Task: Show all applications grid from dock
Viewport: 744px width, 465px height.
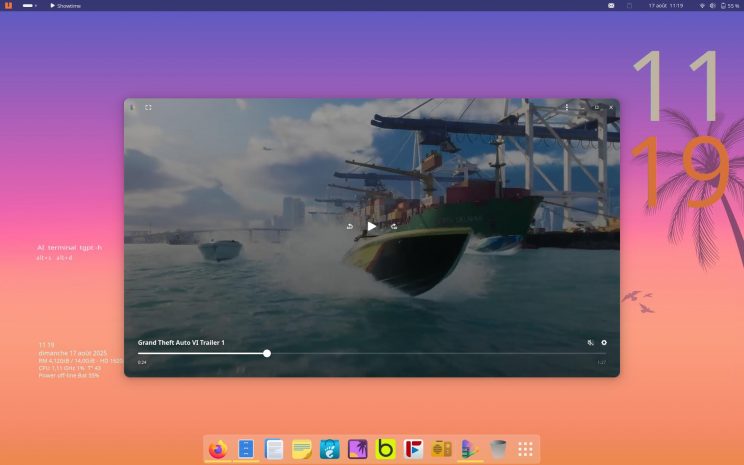Action: click(x=525, y=449)
